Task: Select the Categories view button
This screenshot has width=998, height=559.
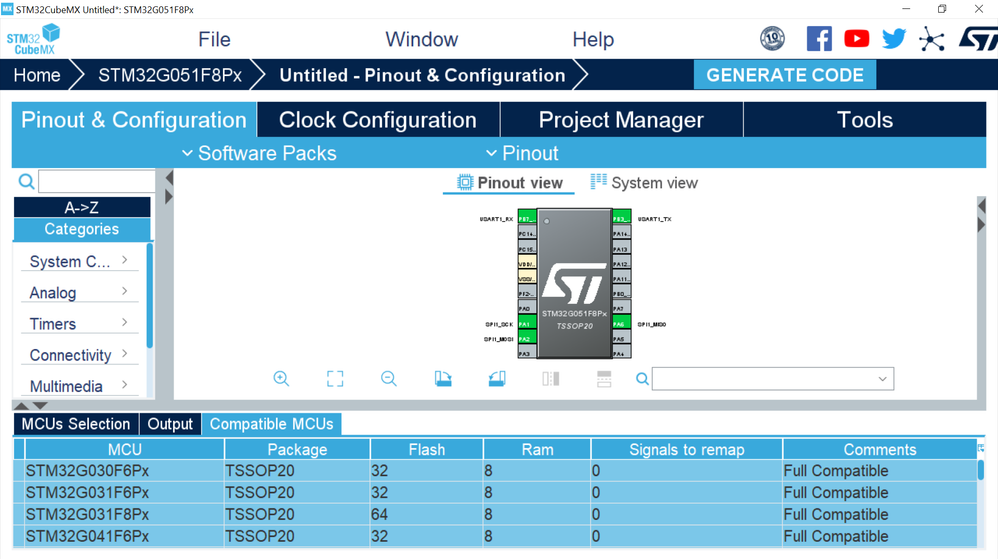Action: coord(82,229)
